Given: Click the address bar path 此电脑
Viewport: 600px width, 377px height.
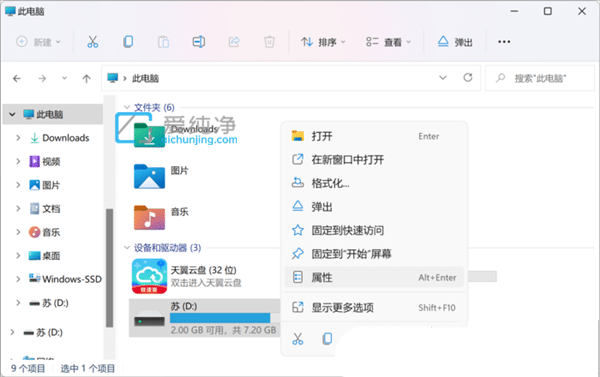Looking at the screenshot, I should [145, 78].
